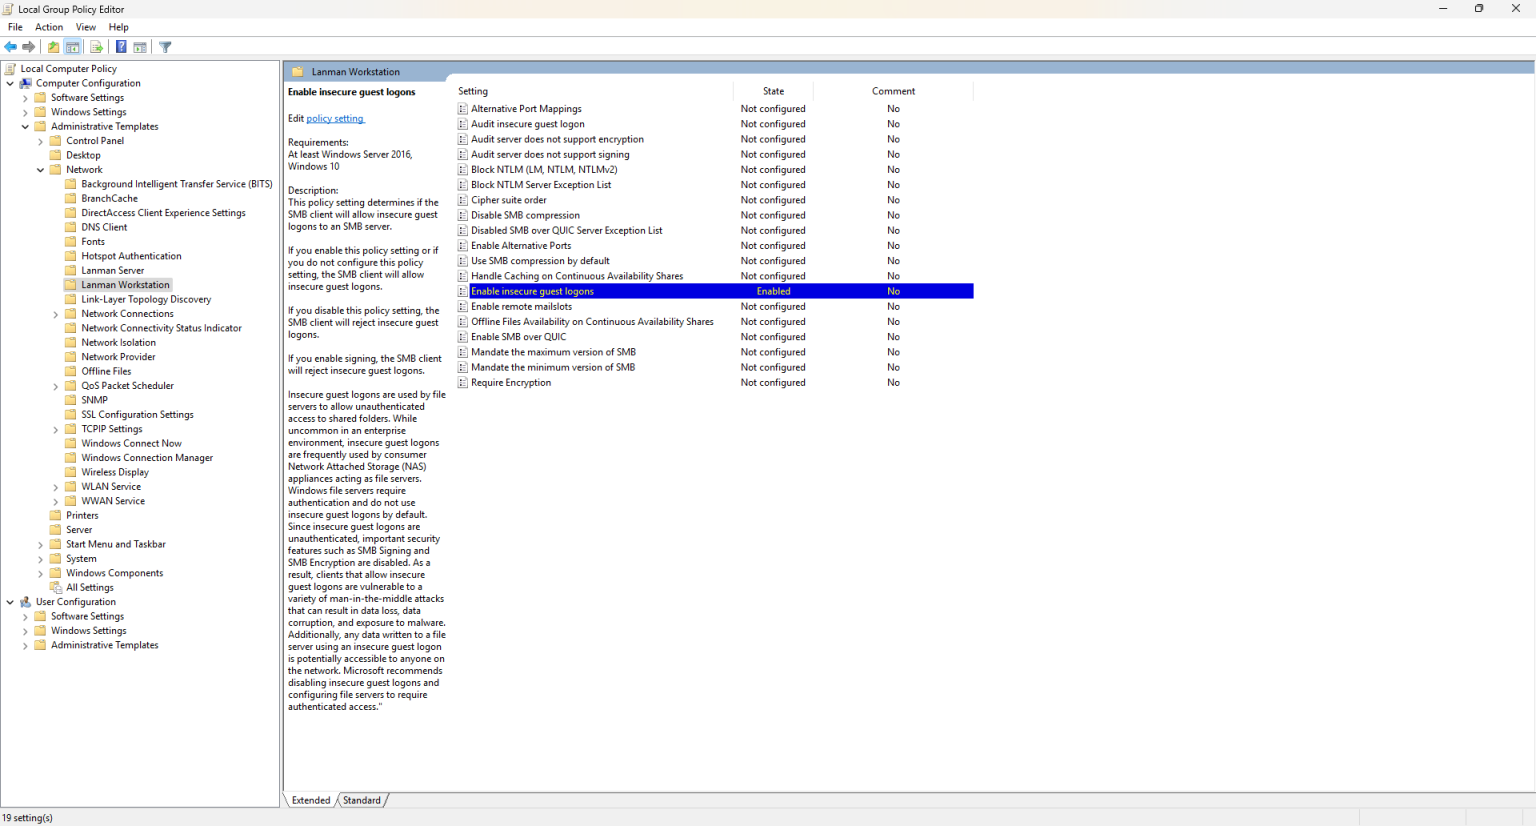Select the Enable SMB over QUIC setting
Screen dimensions: 1536x826
[518, 337]
